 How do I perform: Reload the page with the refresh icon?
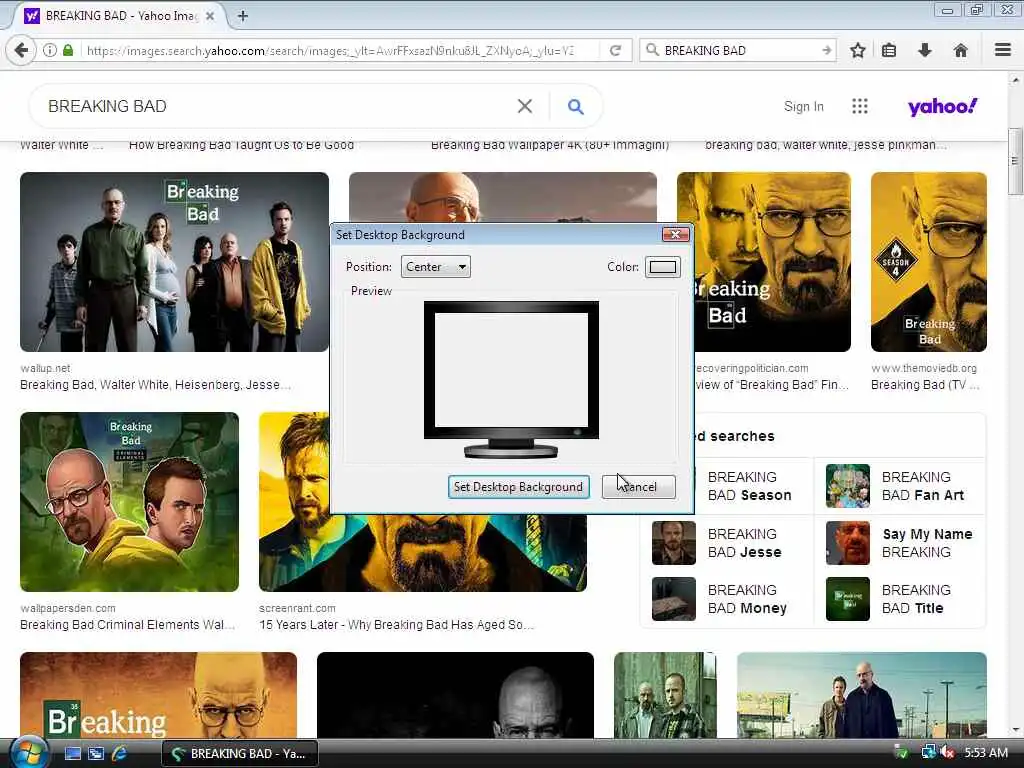pyautogui.click(x=615, y=50)
